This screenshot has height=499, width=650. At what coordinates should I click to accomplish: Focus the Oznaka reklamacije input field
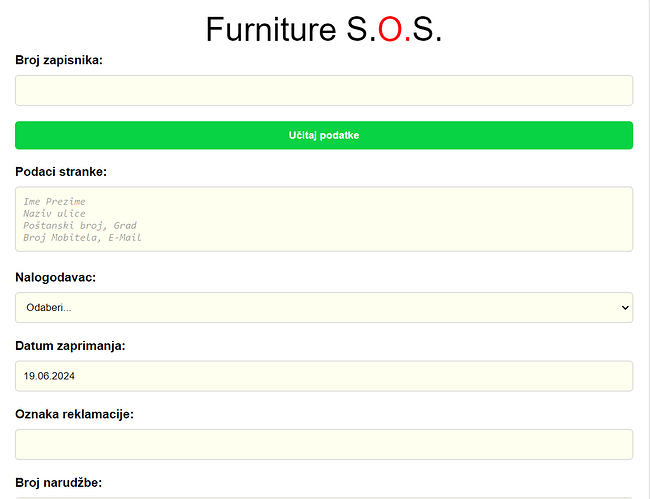tap(323, 444)
